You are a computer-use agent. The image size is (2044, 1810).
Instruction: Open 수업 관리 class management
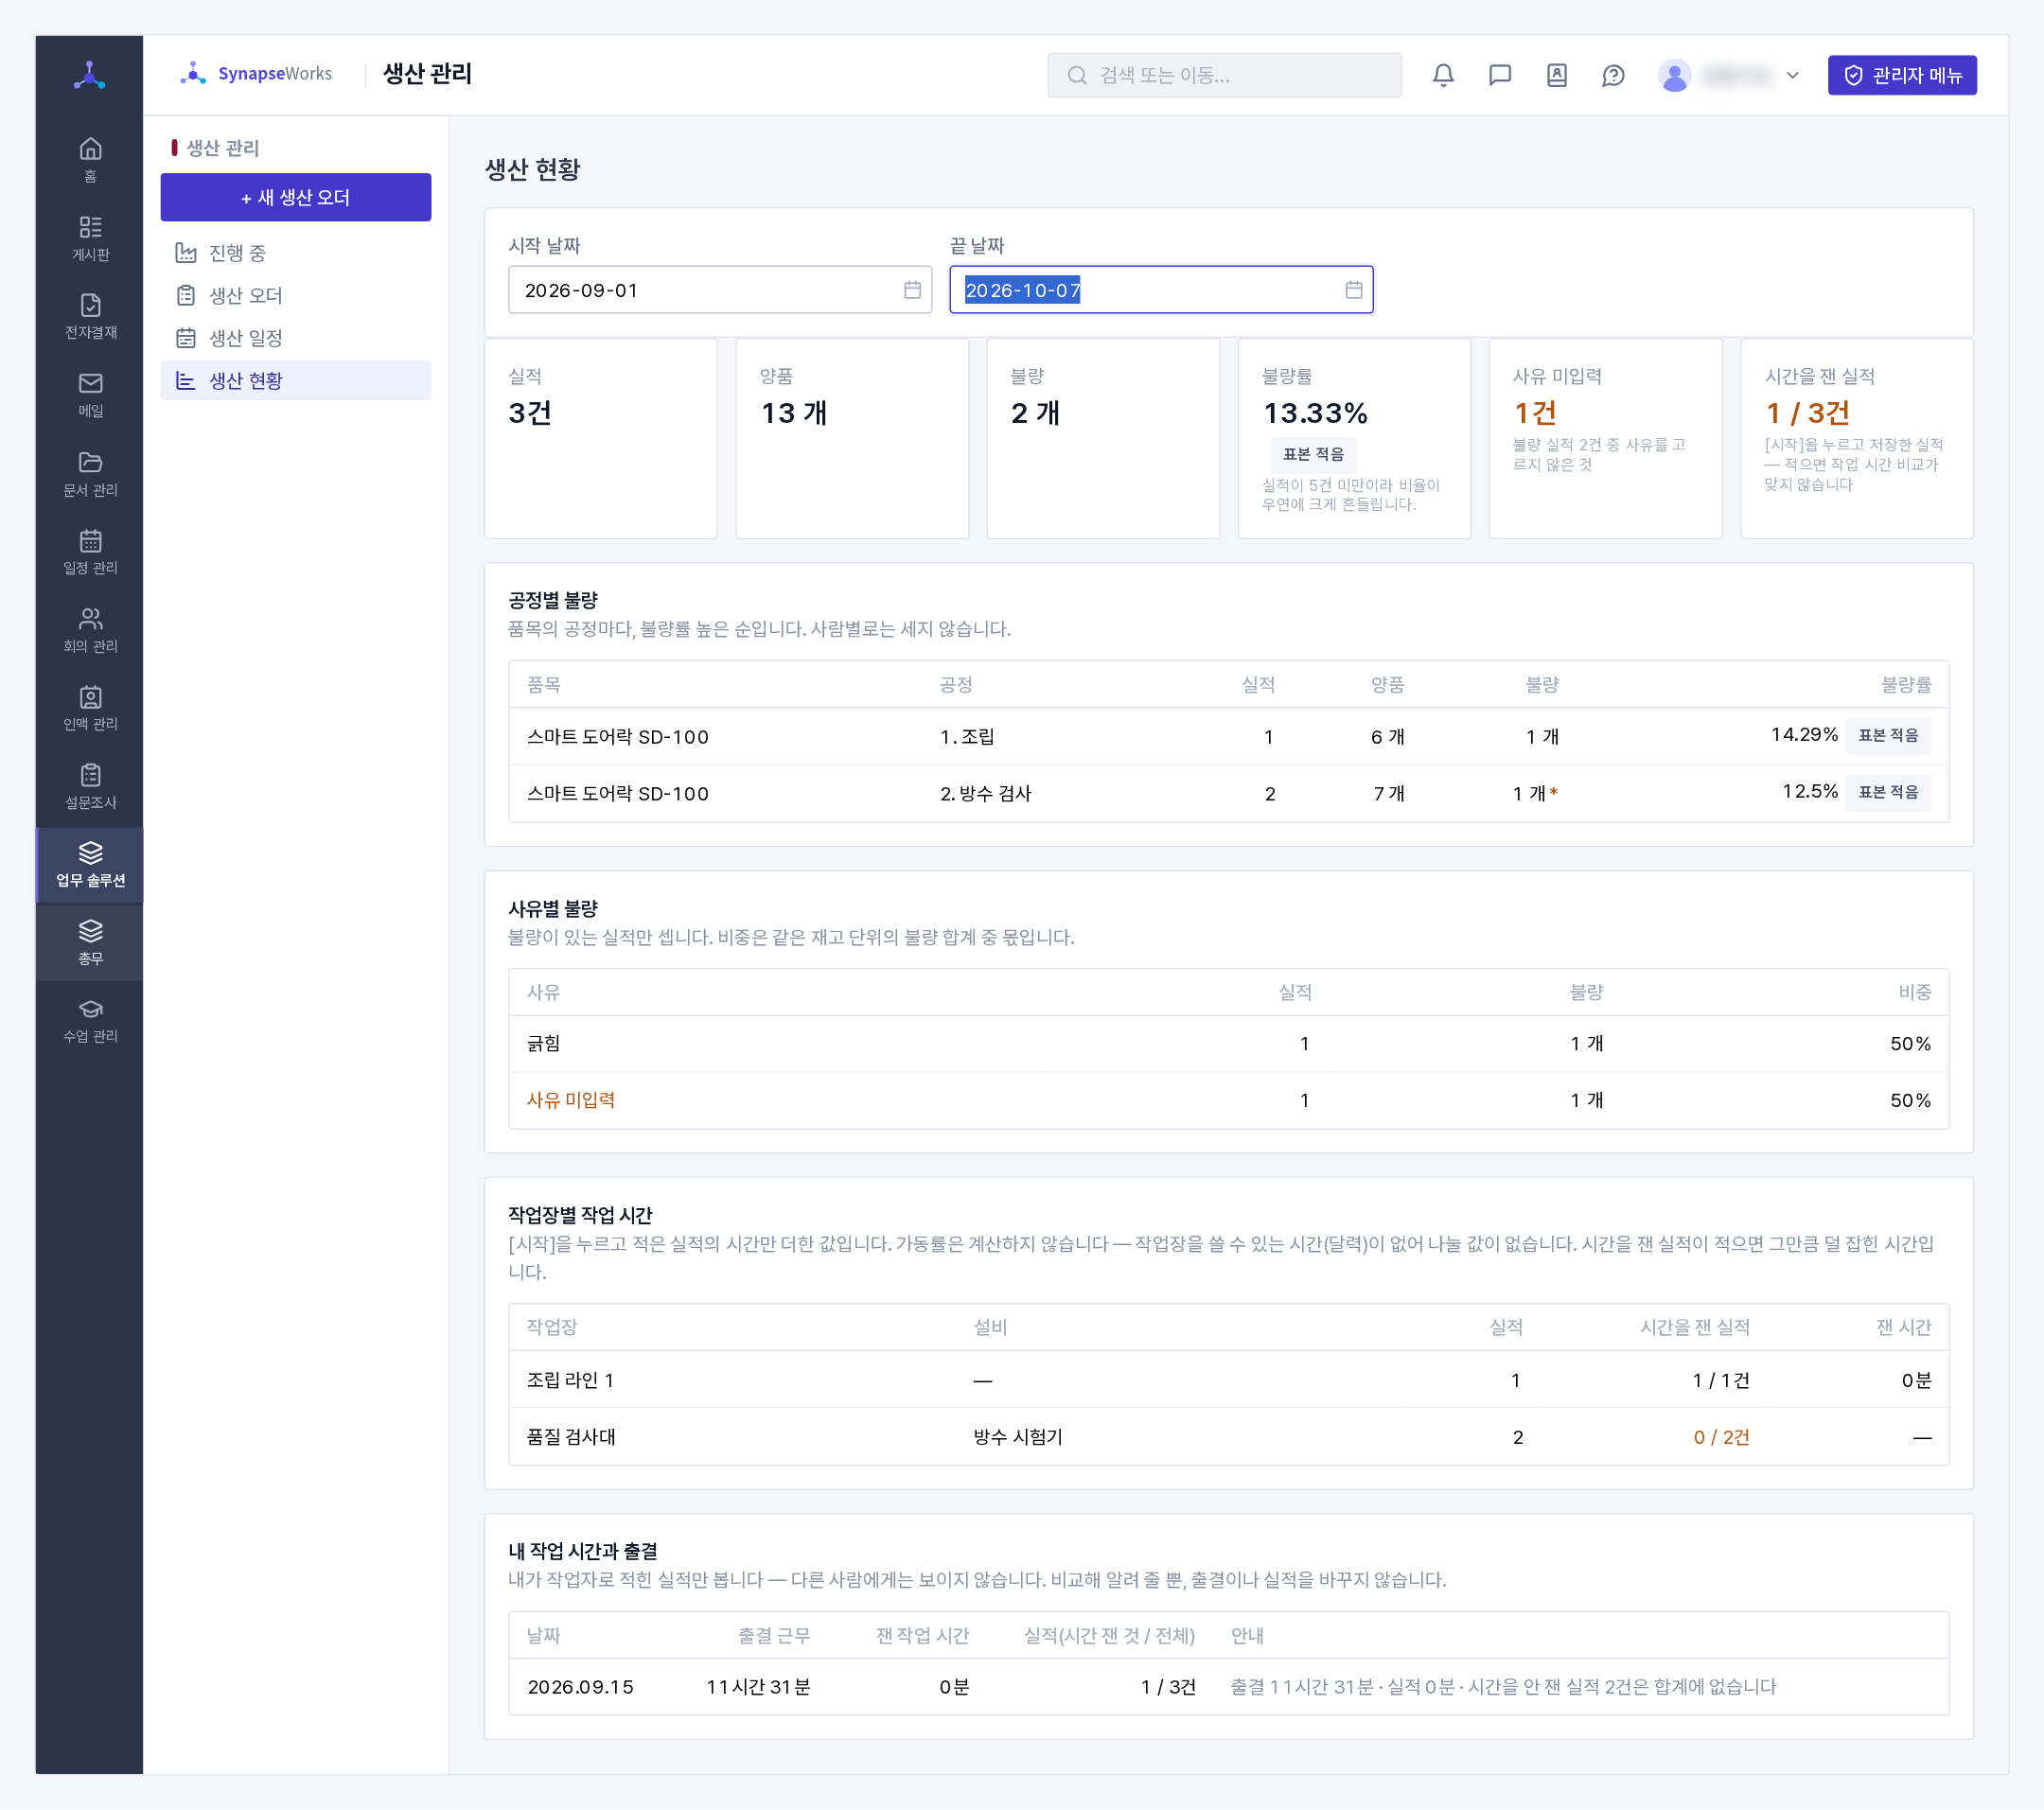point(90,1020)
